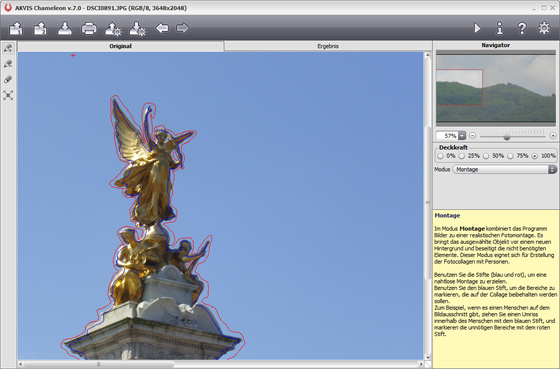Viewport: 560px width, 369px height.
Task: Redo with the right arrow icon
Action: pyautogui.click(x=182, y=28)
